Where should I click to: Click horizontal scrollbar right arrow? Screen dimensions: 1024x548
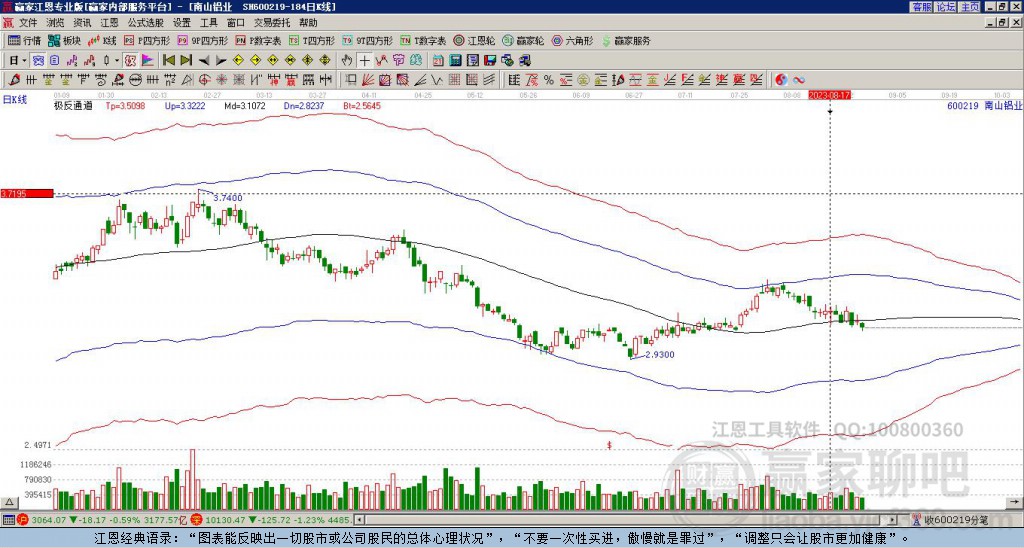pyautogui.click(x=893, y=520)
